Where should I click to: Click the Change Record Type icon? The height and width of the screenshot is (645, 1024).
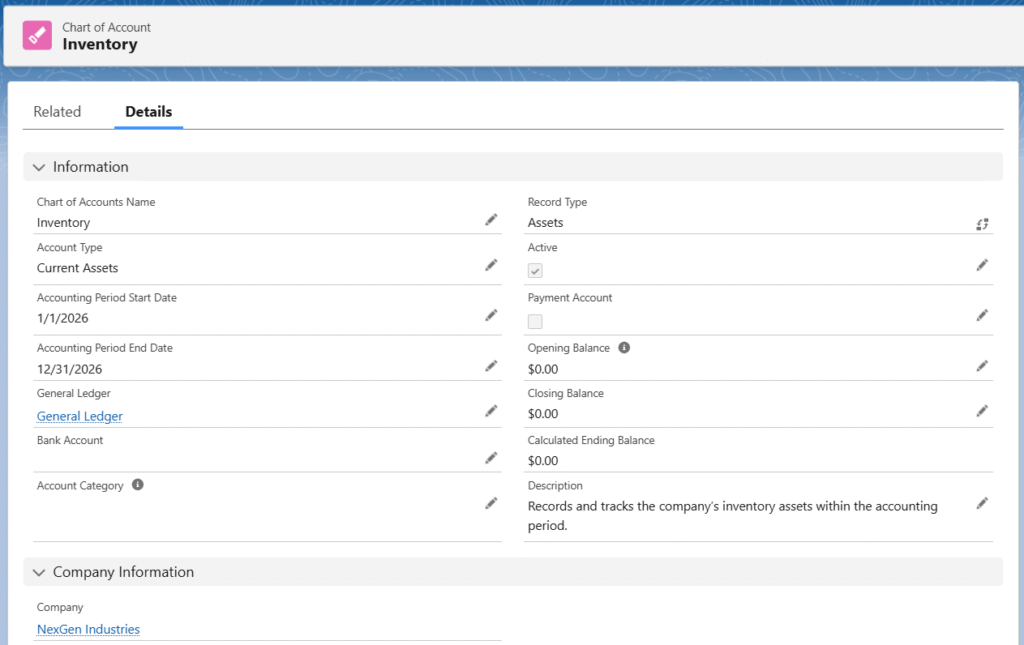[x=982, y=224]
